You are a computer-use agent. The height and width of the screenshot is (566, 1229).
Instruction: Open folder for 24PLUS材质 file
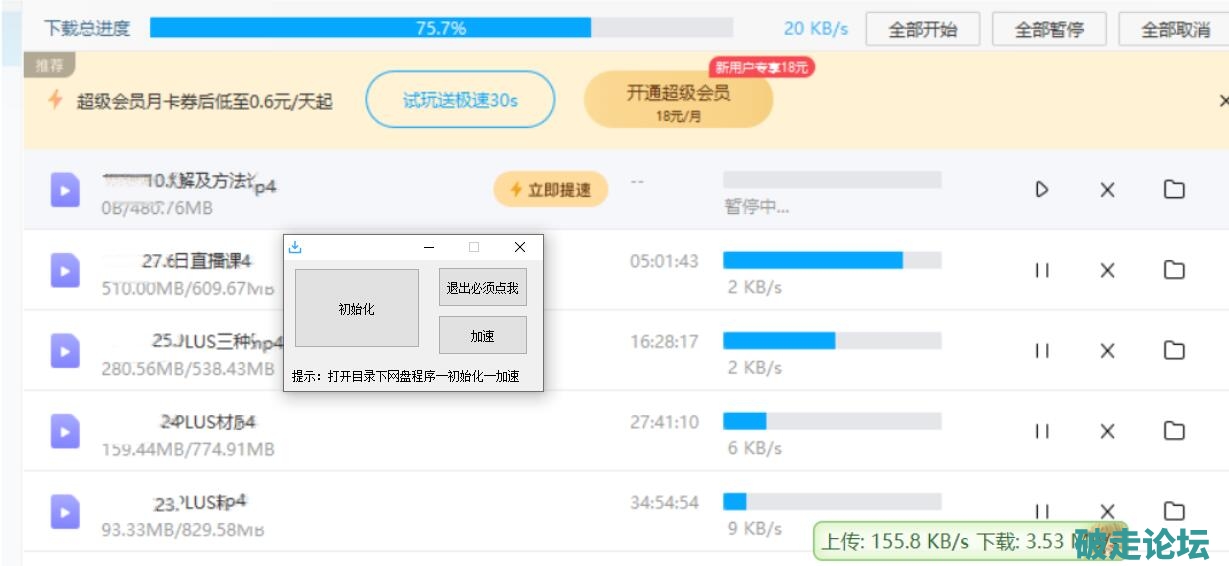pyautogui.click(x=1174, y=431)
